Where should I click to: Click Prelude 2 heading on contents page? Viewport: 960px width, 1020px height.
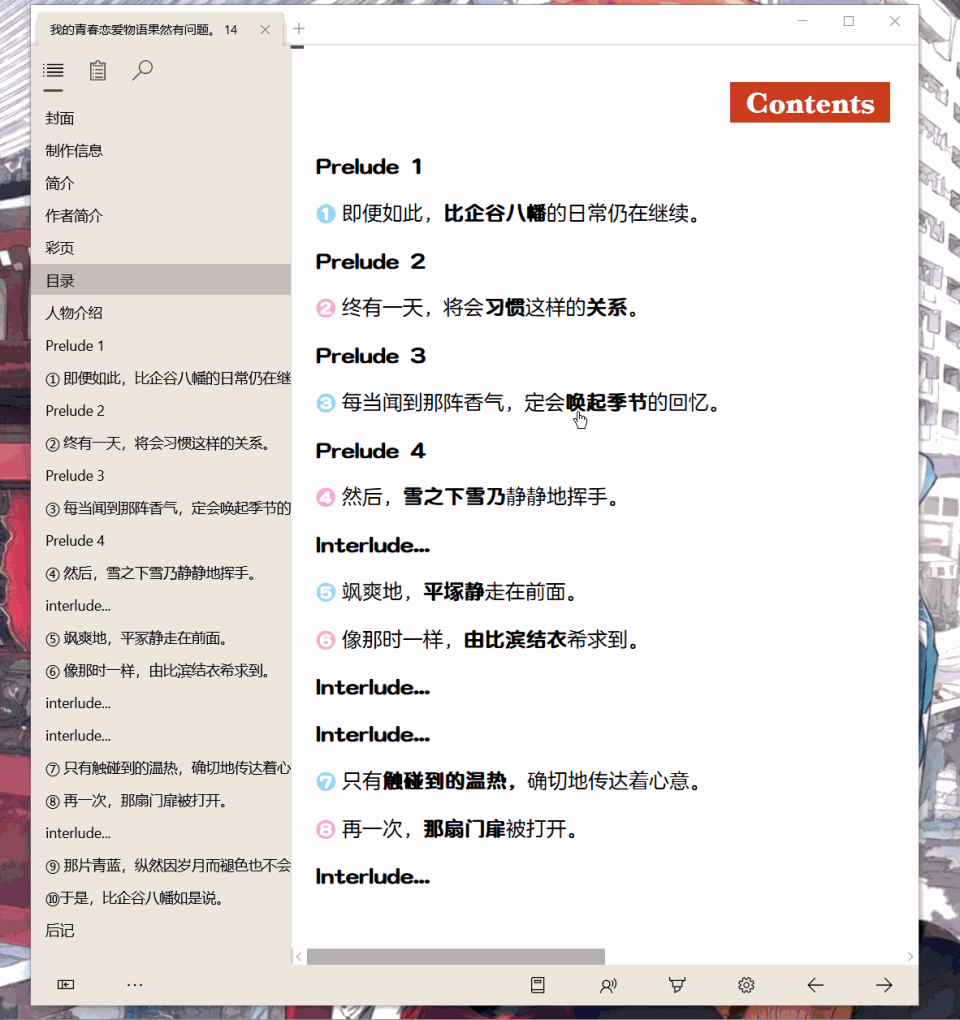(x=370, y=262)
